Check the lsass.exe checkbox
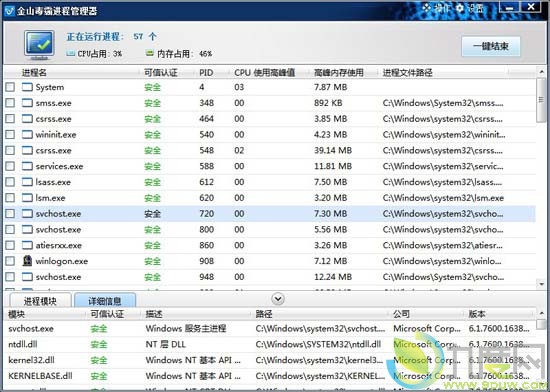 (10, 182)
